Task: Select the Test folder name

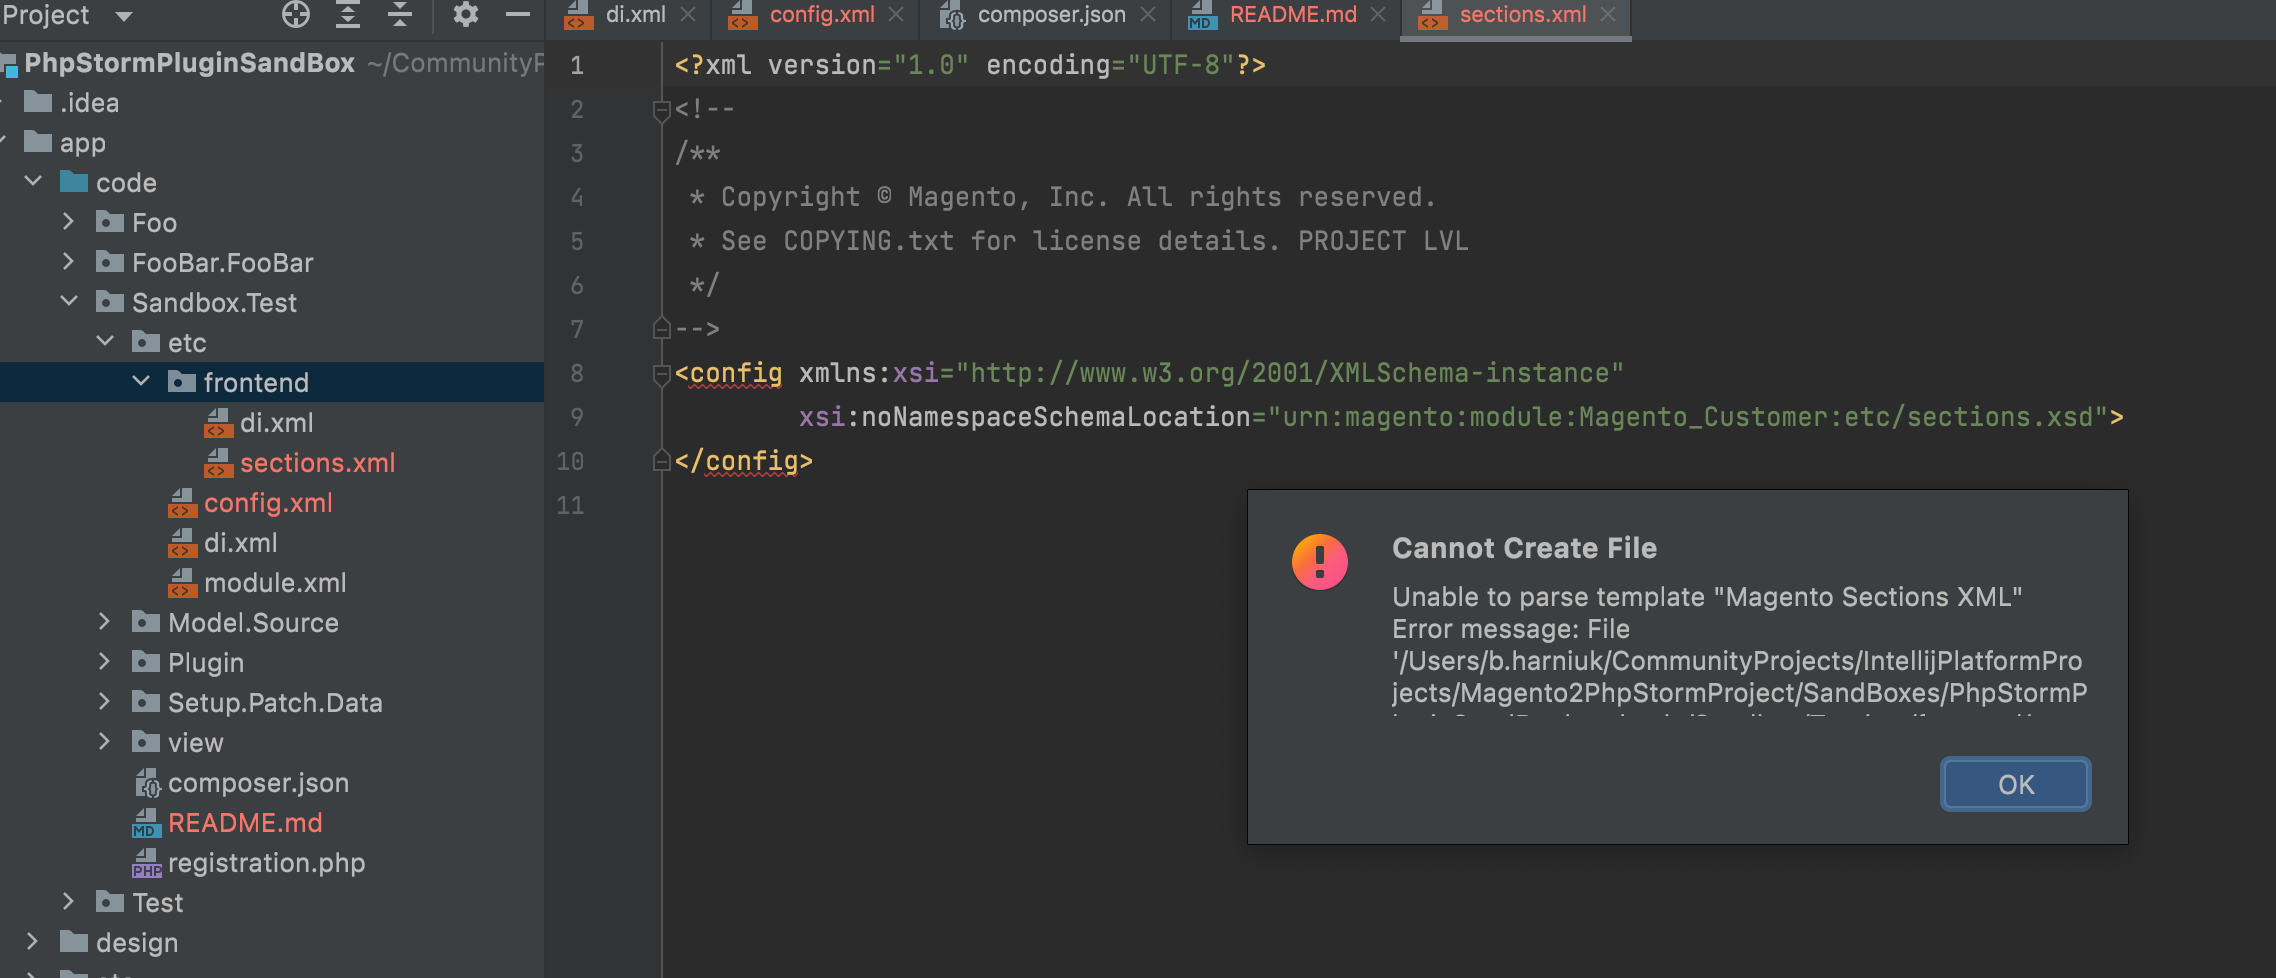Action: coord(158,903)
